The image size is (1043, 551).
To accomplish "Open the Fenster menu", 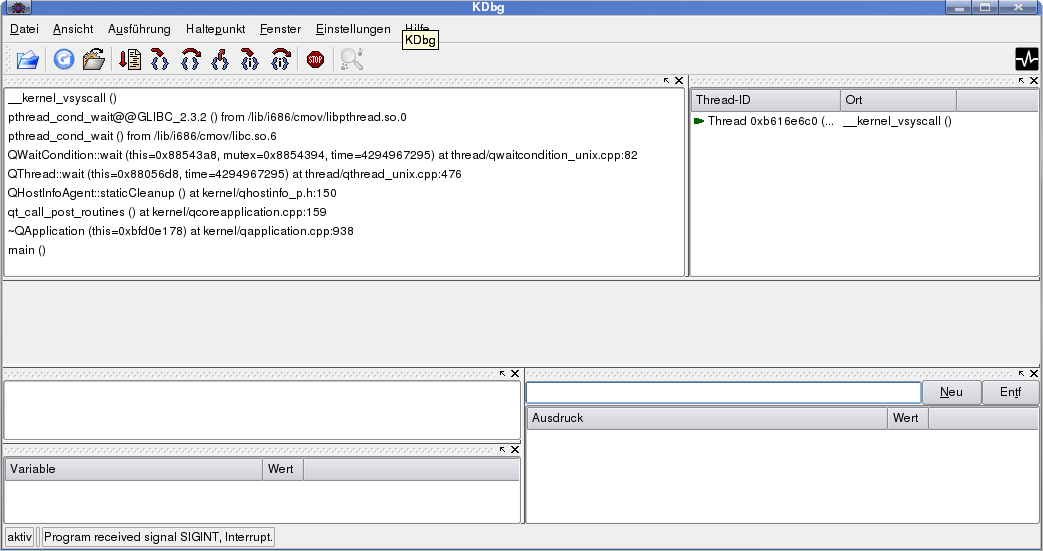I will (280, 29).
